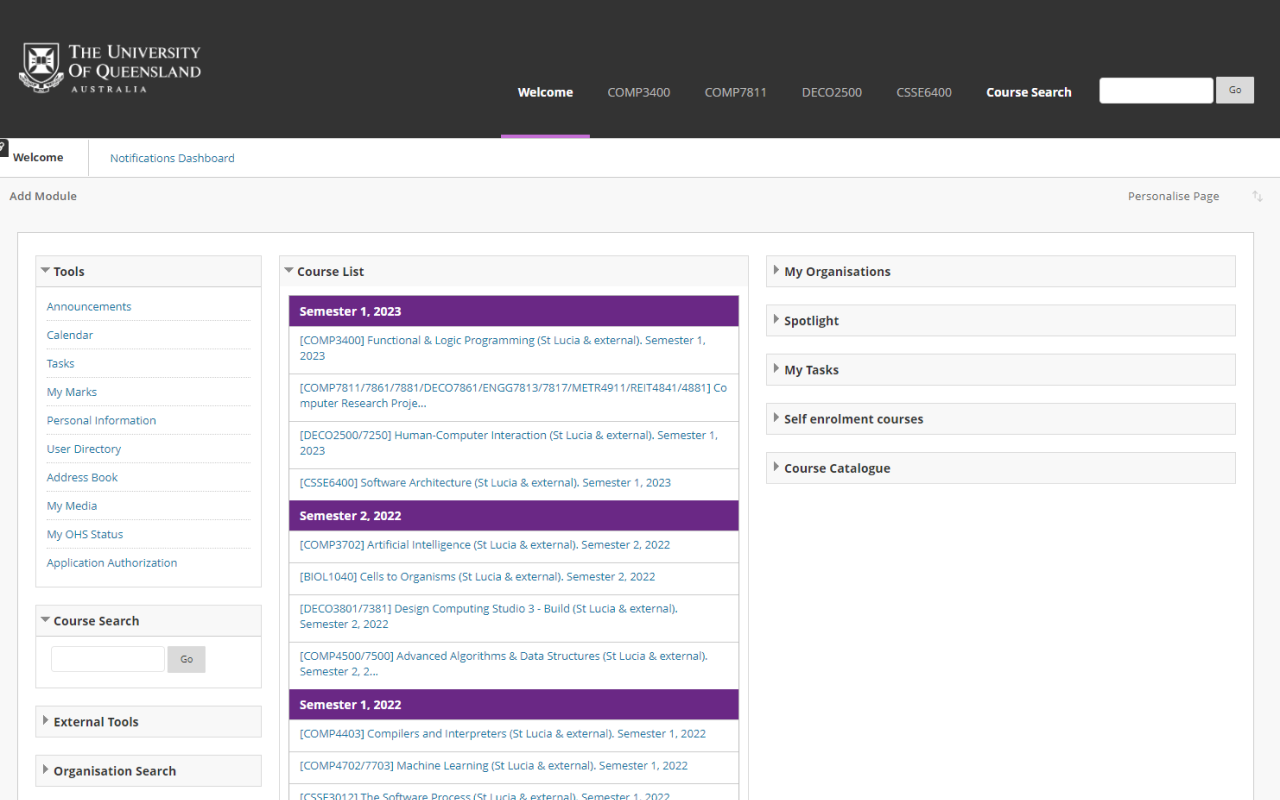Open My OHS Status link
This screenshot has height=800, width=1280.
point(85,535)
